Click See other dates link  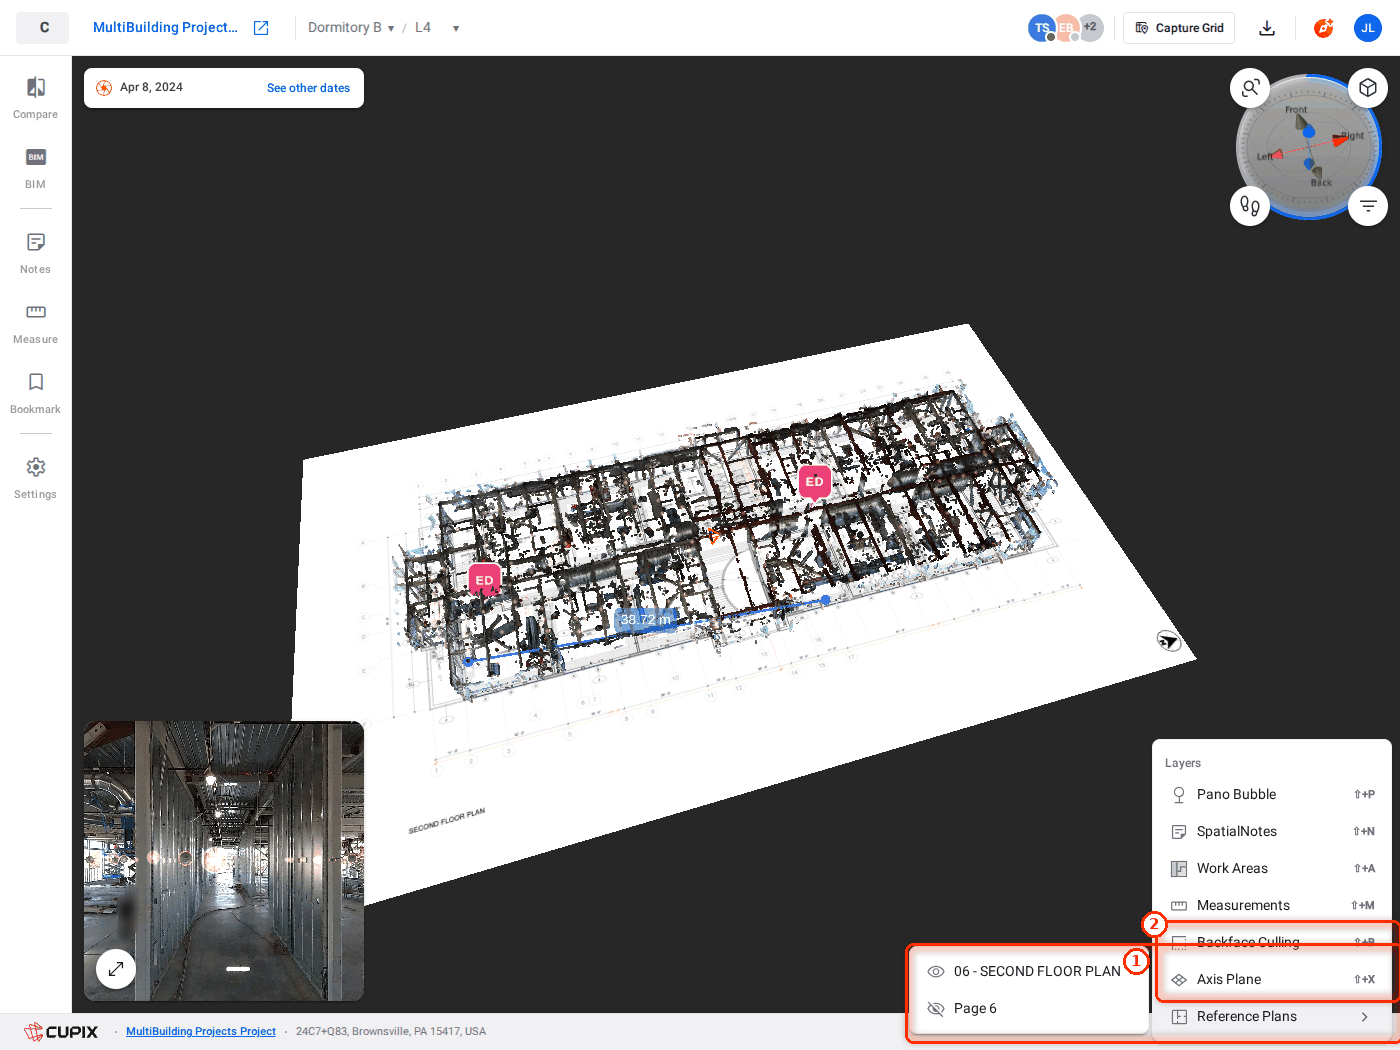(x=308, y=88)
